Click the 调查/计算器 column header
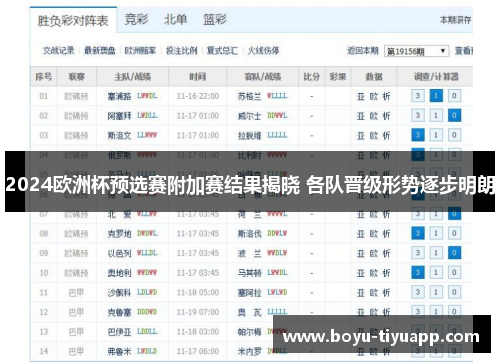This screenshot has width=500, height=362. pos(436,77)
